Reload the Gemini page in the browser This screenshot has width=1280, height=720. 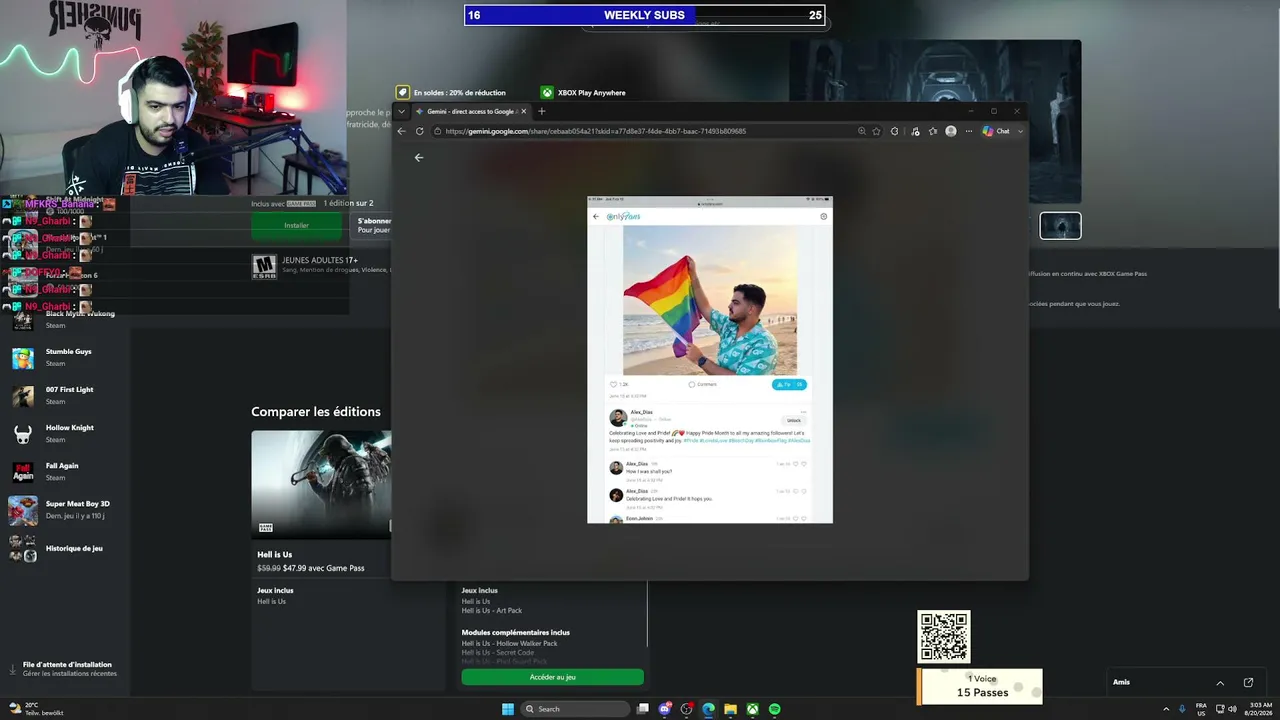(x=420, y=131)
